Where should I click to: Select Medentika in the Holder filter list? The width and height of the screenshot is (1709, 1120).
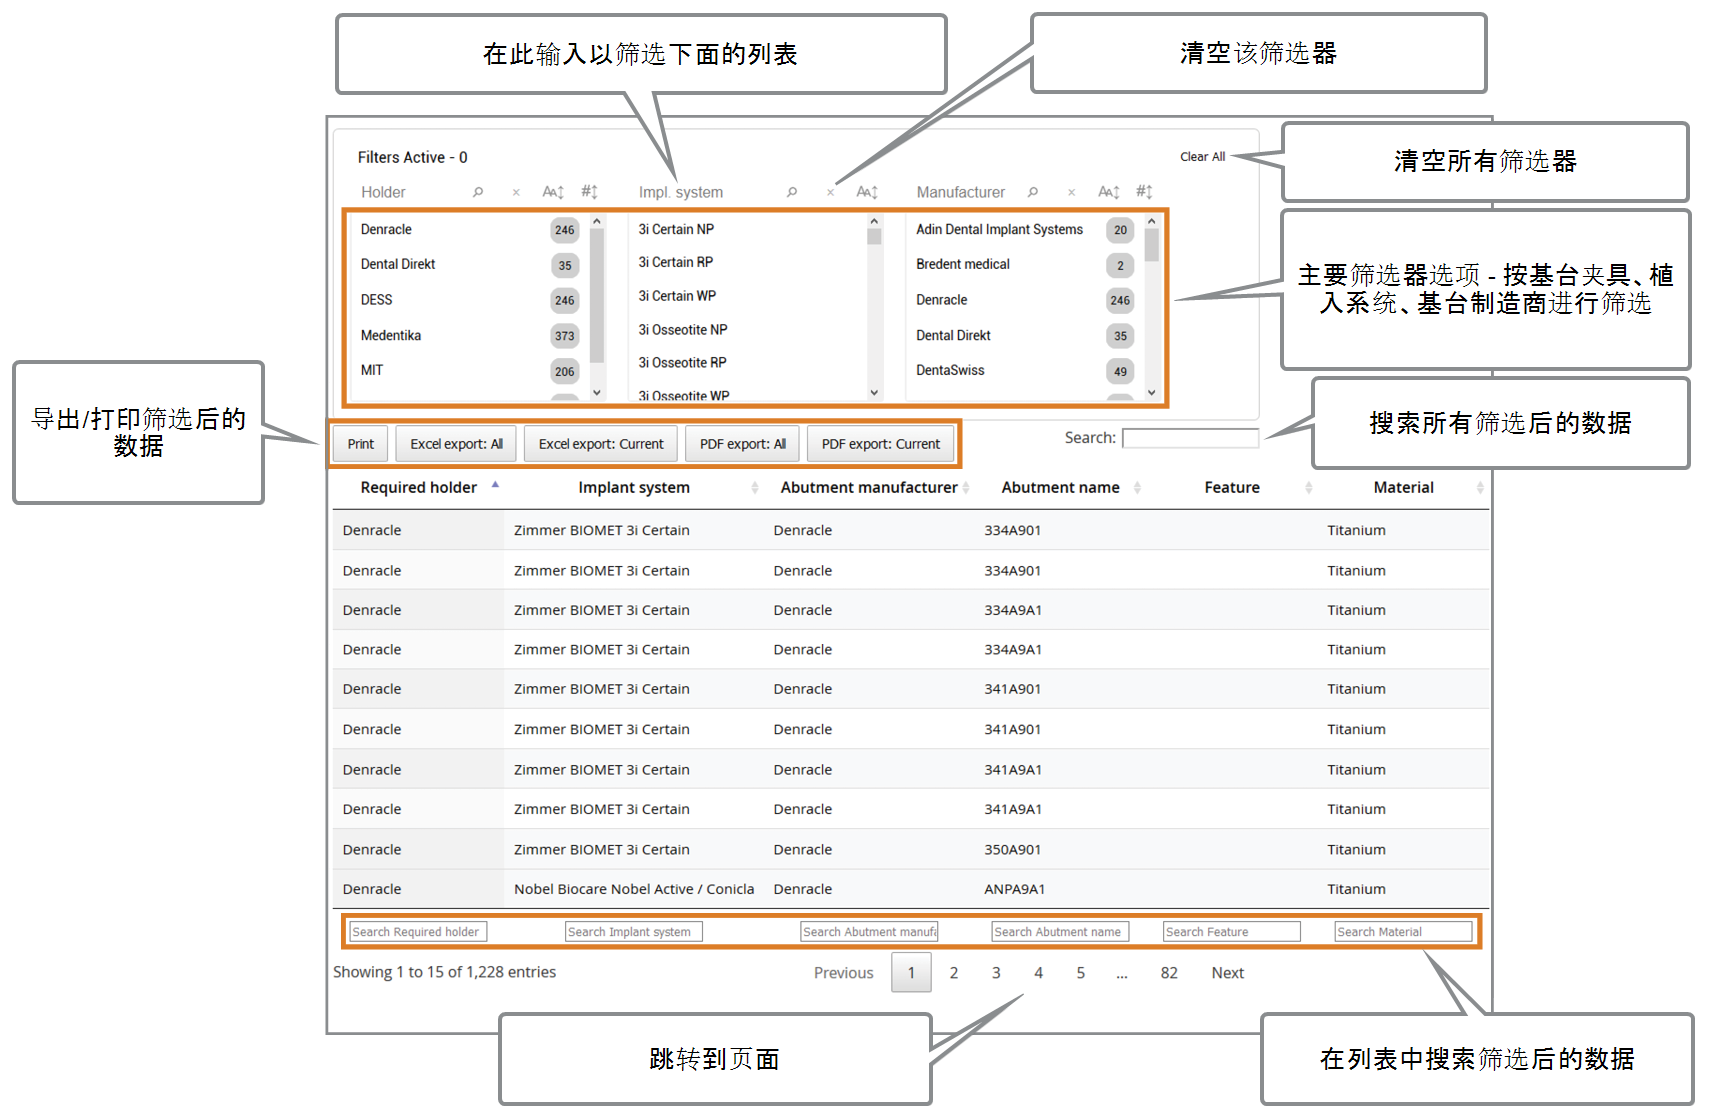(x=391, y=335)
